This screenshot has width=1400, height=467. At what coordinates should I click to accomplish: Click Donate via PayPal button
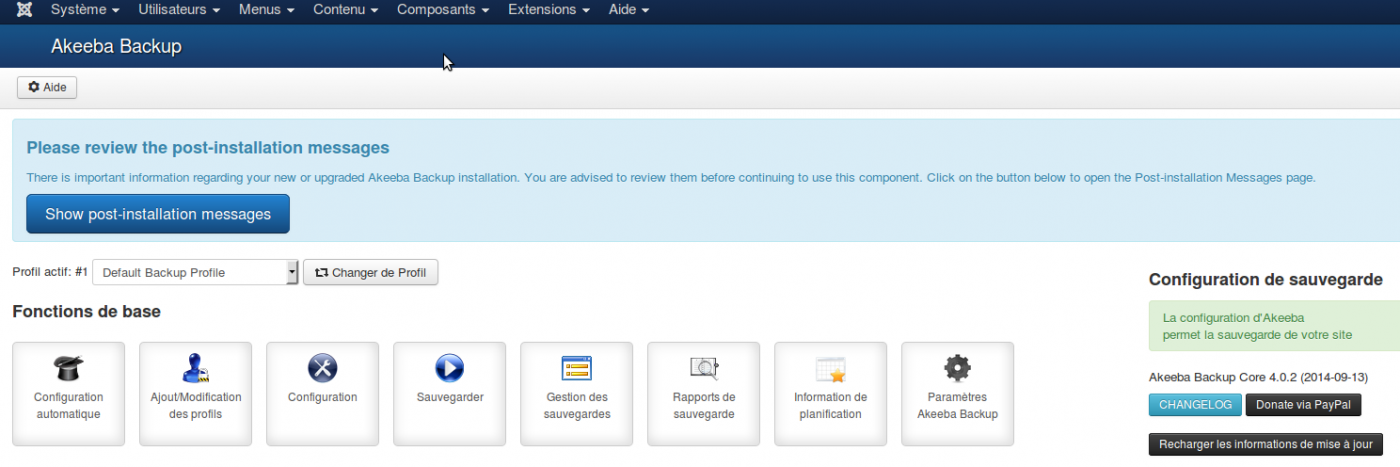[x=1304, y=405]
